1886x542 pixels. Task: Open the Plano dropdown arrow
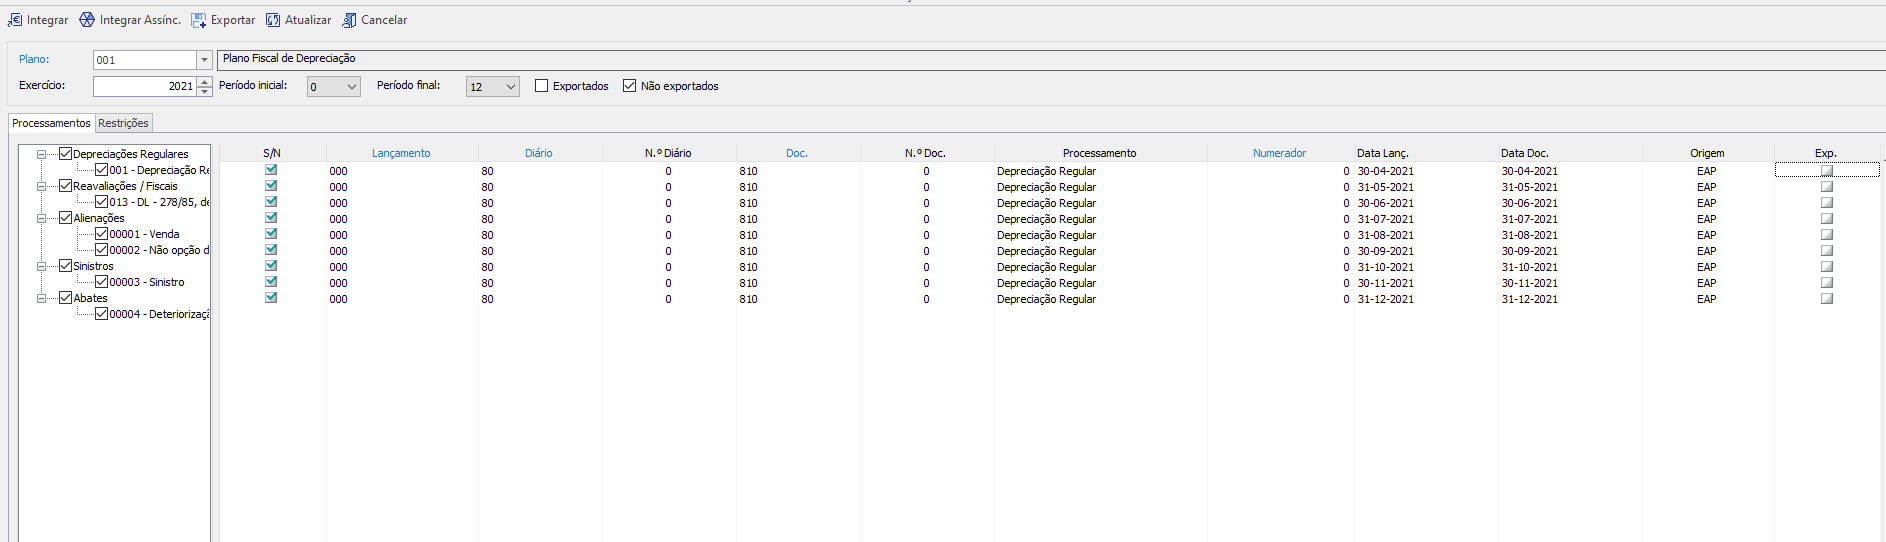[x=204, y=60]
